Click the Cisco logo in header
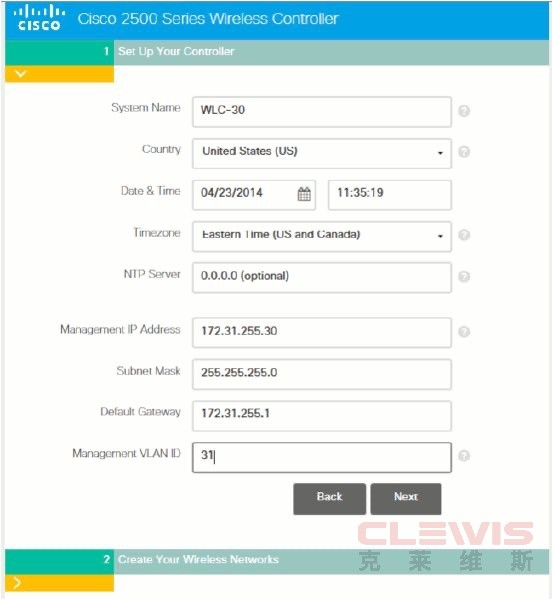The image size is (553, 600). pos(39,18)
